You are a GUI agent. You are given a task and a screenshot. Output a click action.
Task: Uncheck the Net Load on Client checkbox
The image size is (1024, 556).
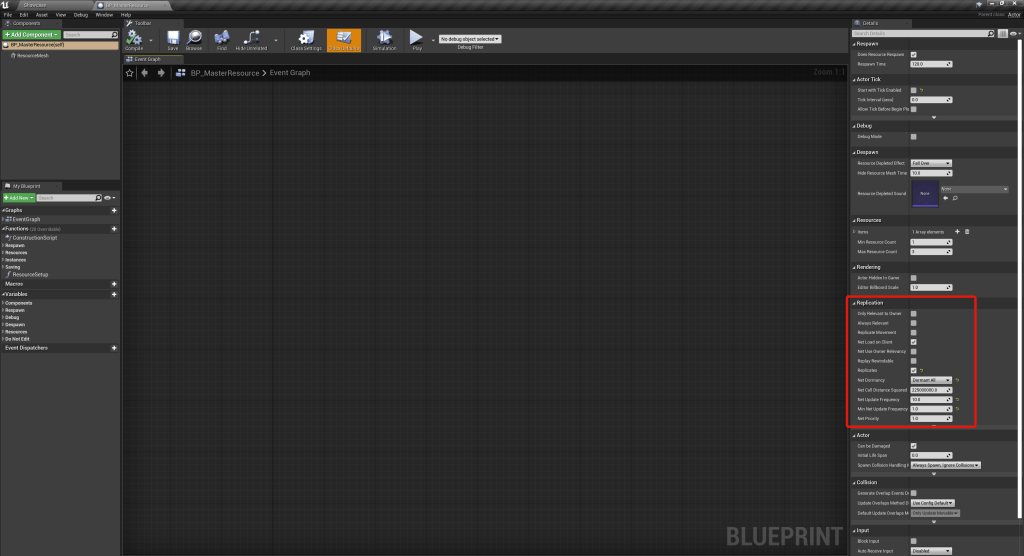point(914,342)
